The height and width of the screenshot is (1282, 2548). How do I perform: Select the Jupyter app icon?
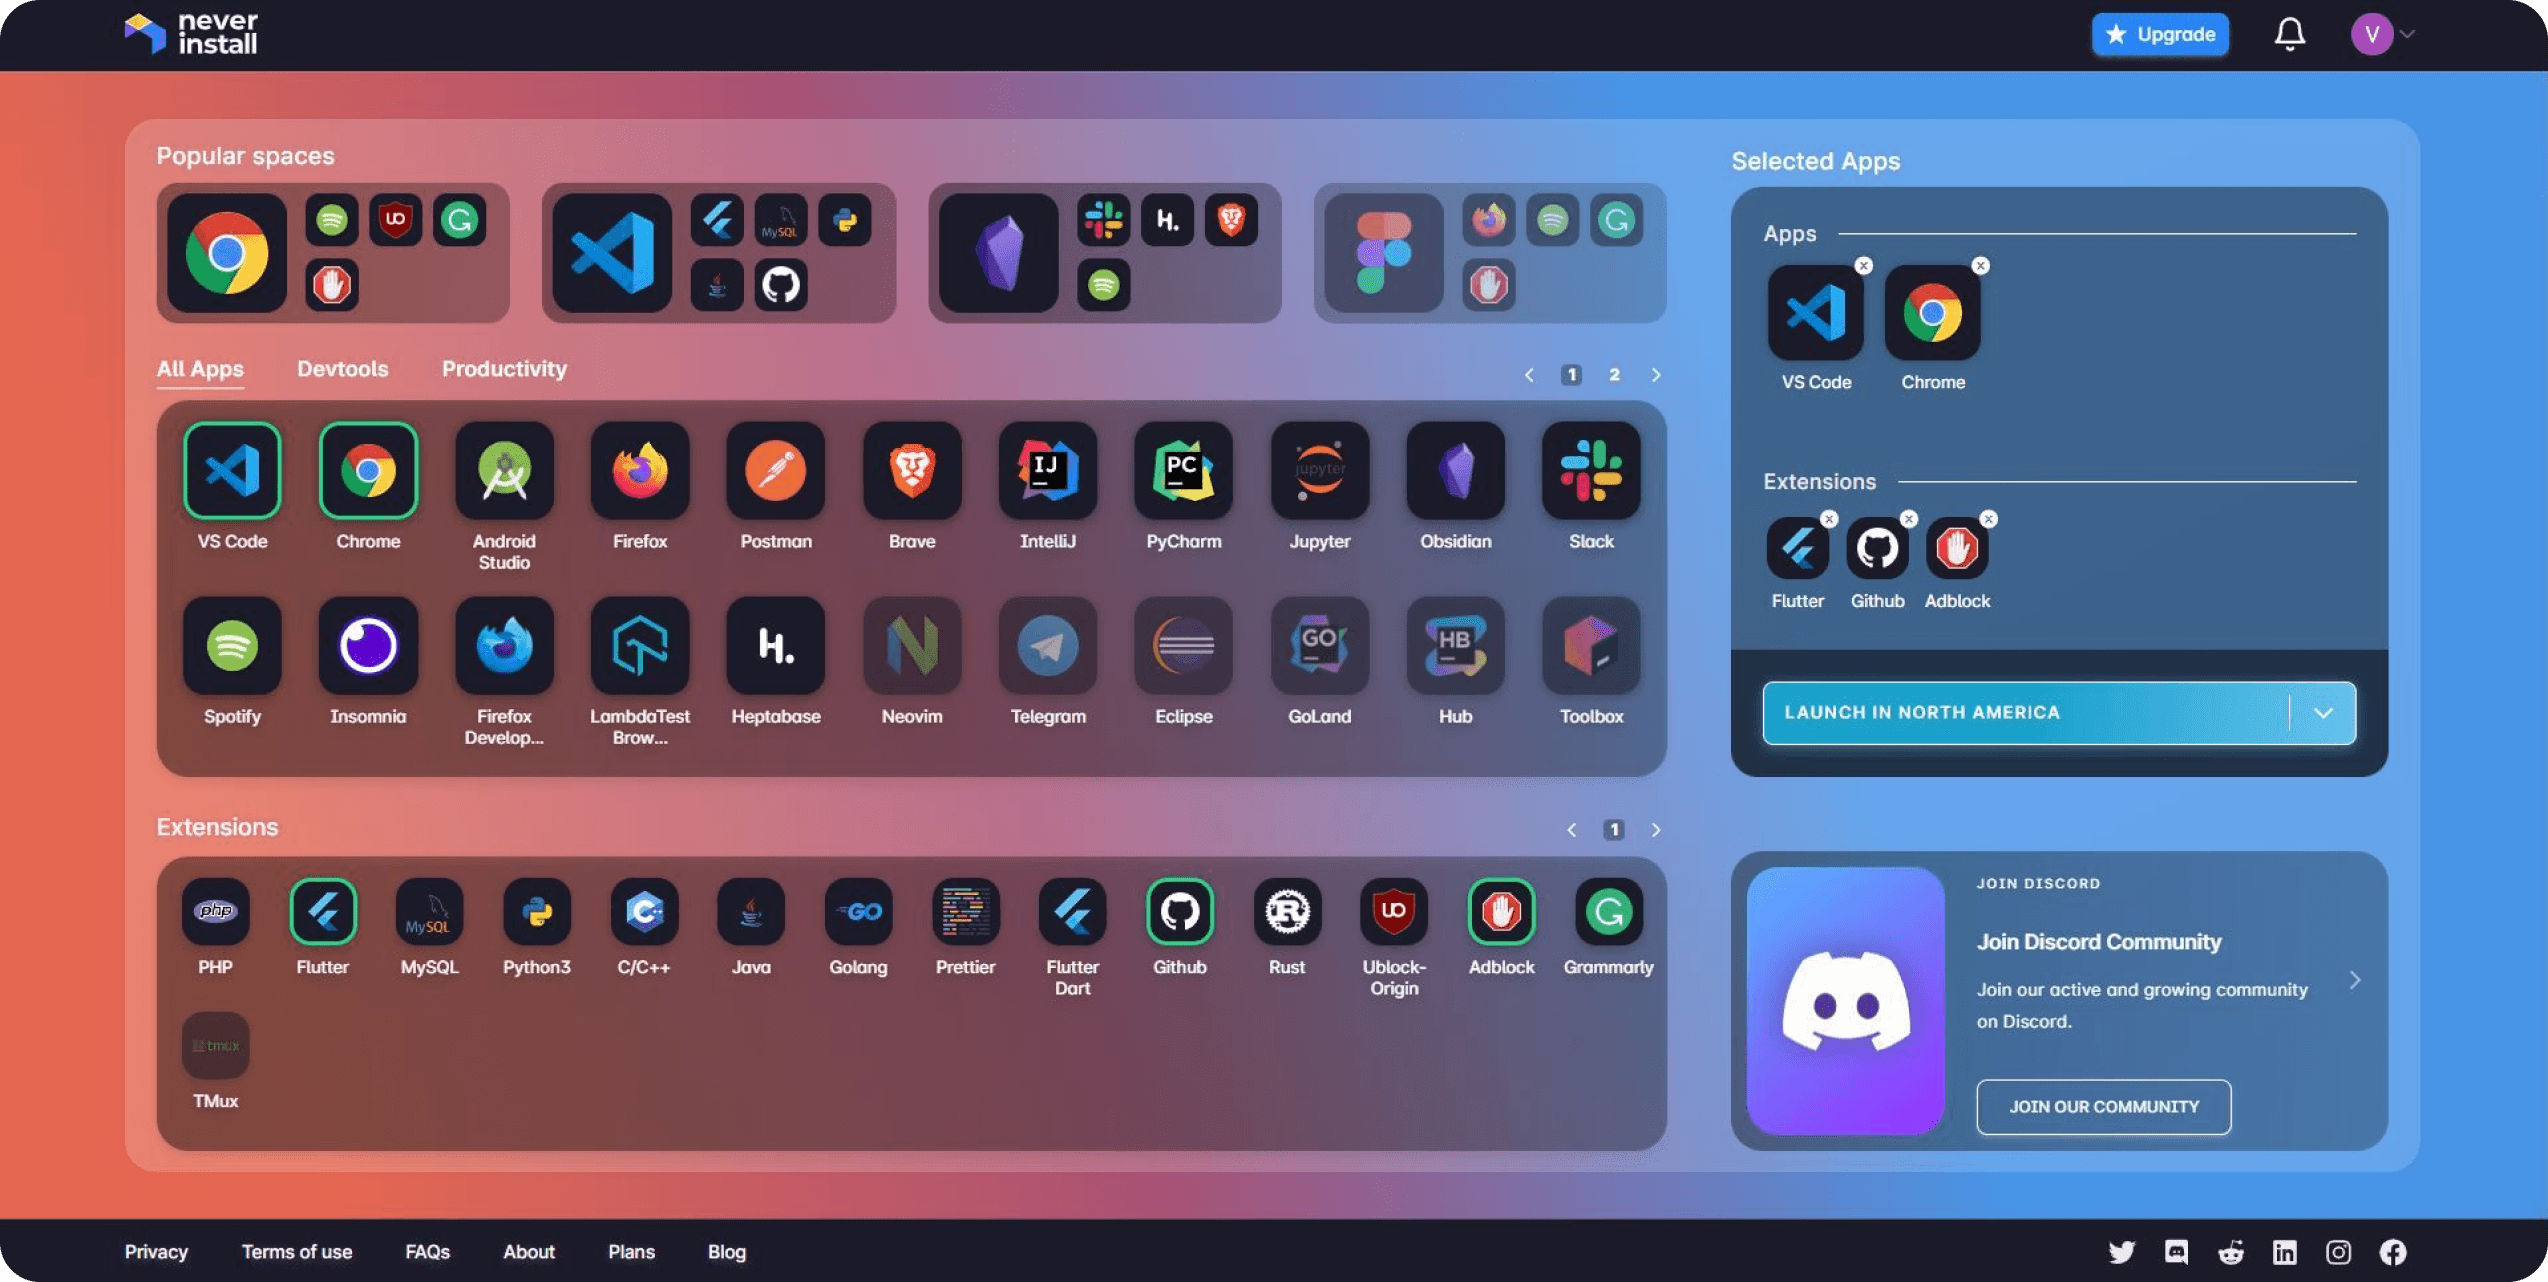1320,470
